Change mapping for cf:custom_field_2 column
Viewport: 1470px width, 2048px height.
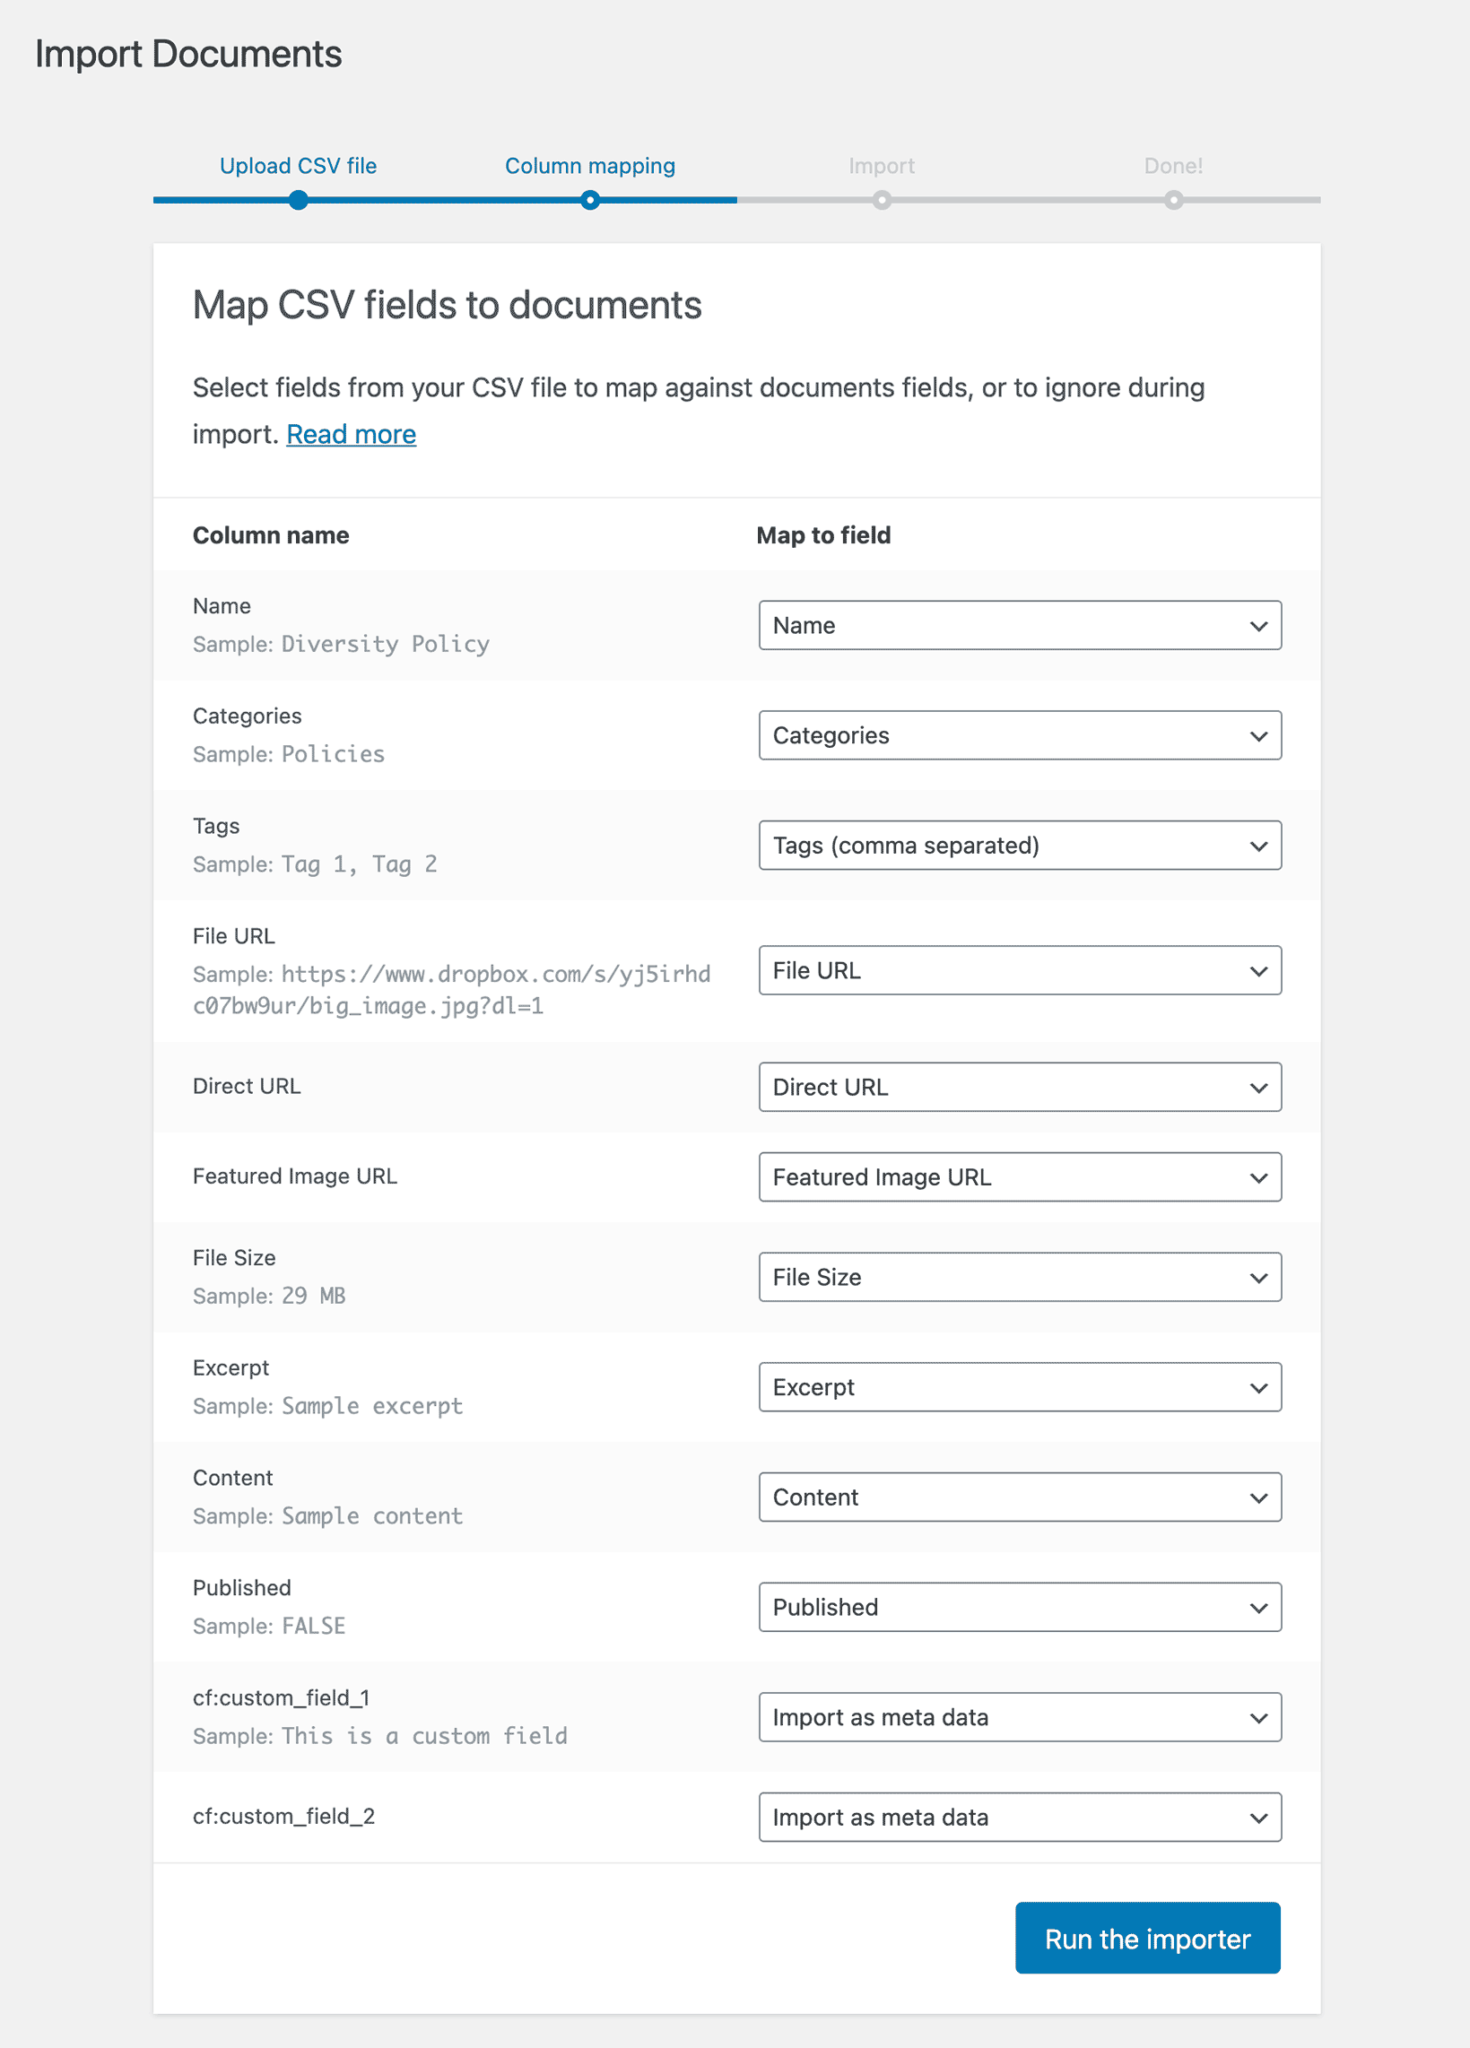click(x=1019, y=1817)
